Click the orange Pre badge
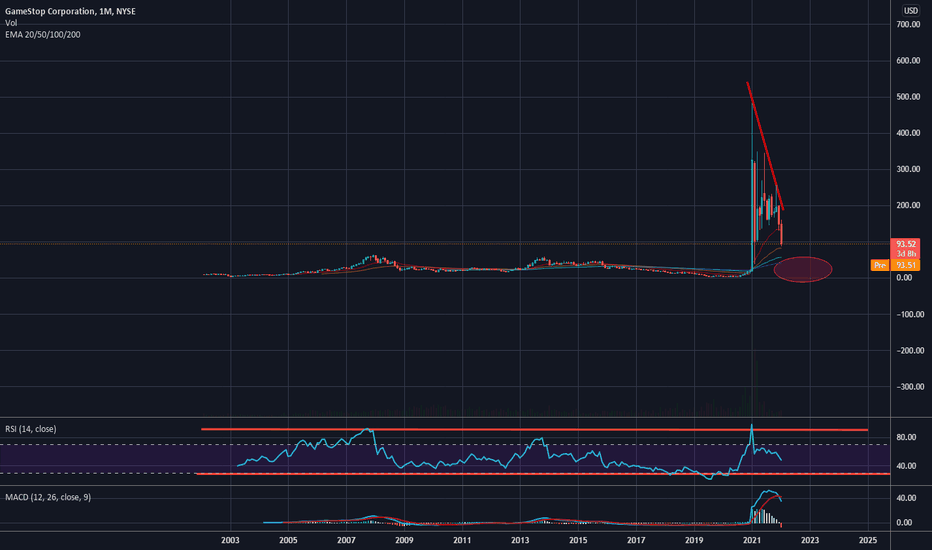Screen dimensions: 932x550 pyautogui.click(x=880, y=265)
